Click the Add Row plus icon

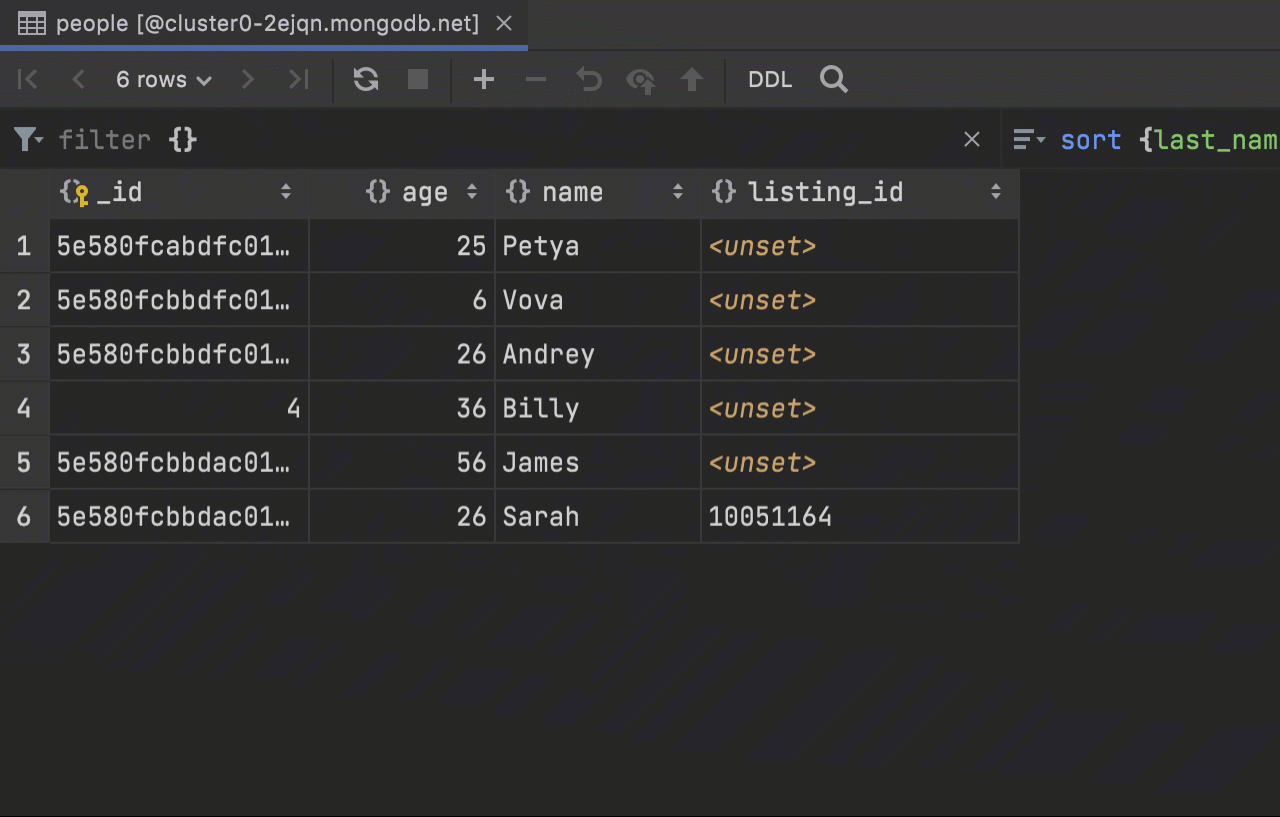[x=484, y=80]
